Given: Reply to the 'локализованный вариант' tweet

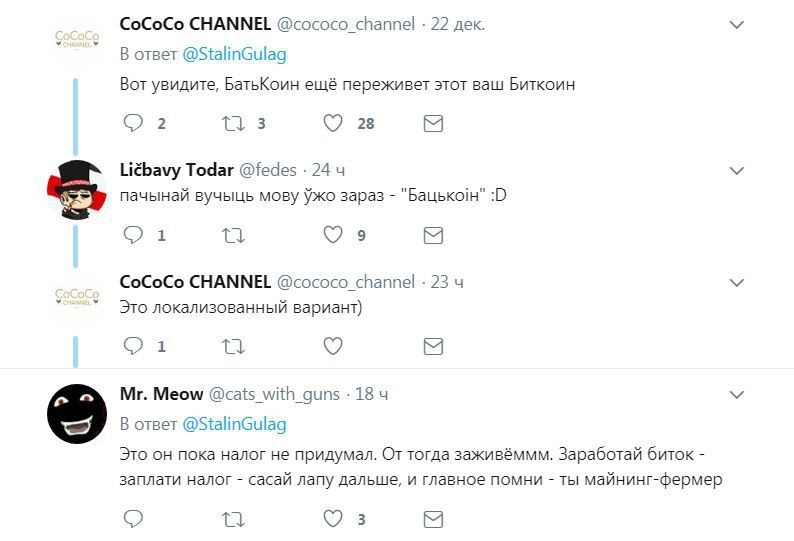Looking at the screenshot, I should (x=133, y=346).
